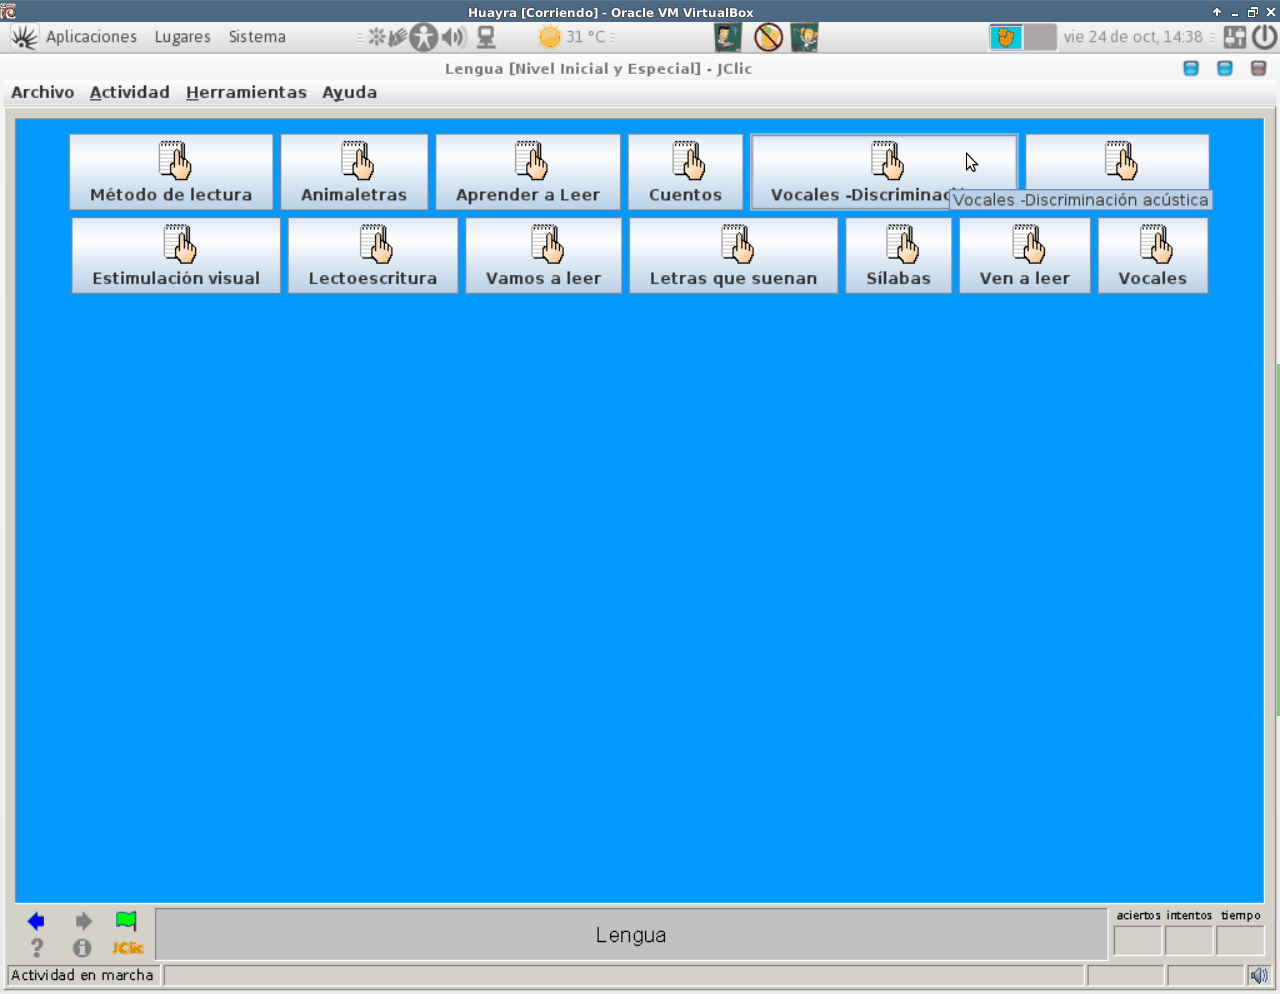Click the gray next activity arrow
The image size is (1280, 994).
(83, 921)
